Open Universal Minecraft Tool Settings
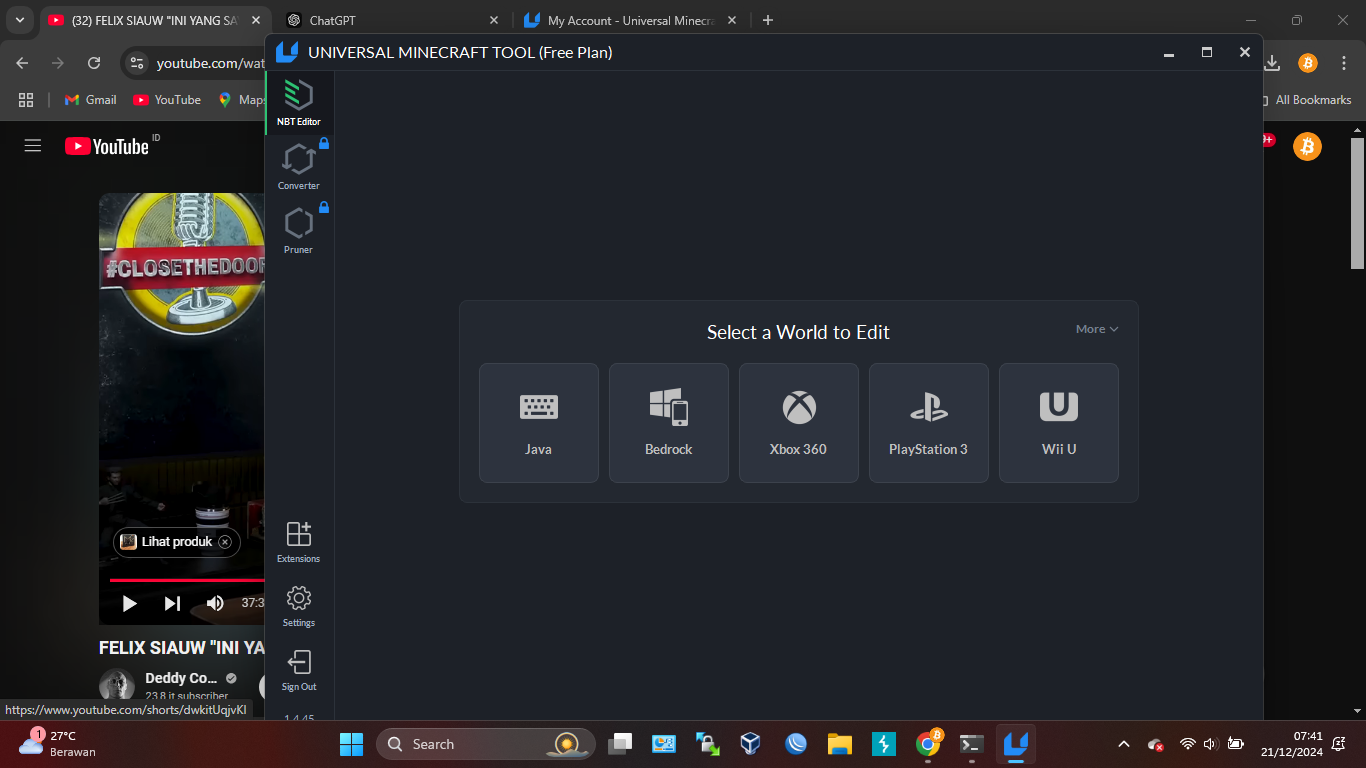The width and height of the screenshot is (1366, 768). click(299, 605)
